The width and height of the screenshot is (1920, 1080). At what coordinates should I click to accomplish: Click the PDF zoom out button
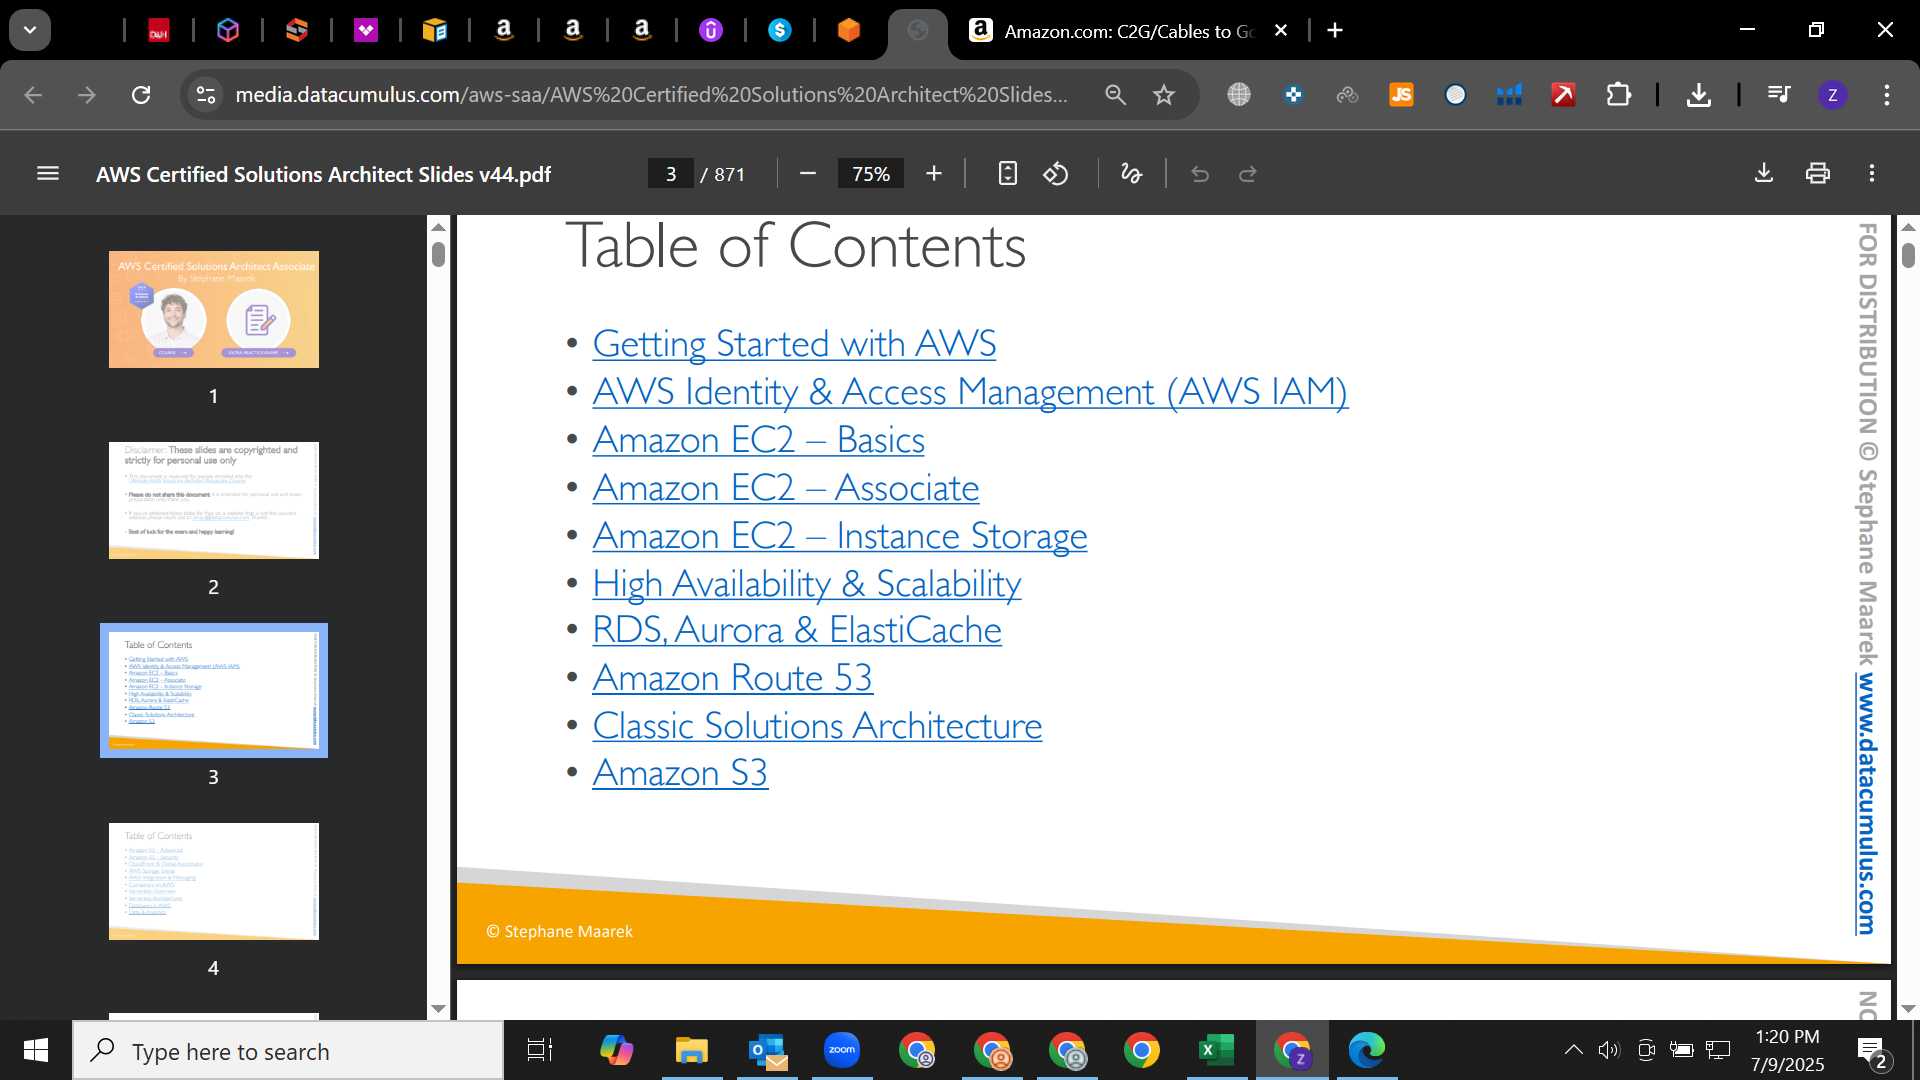[808, 174]
